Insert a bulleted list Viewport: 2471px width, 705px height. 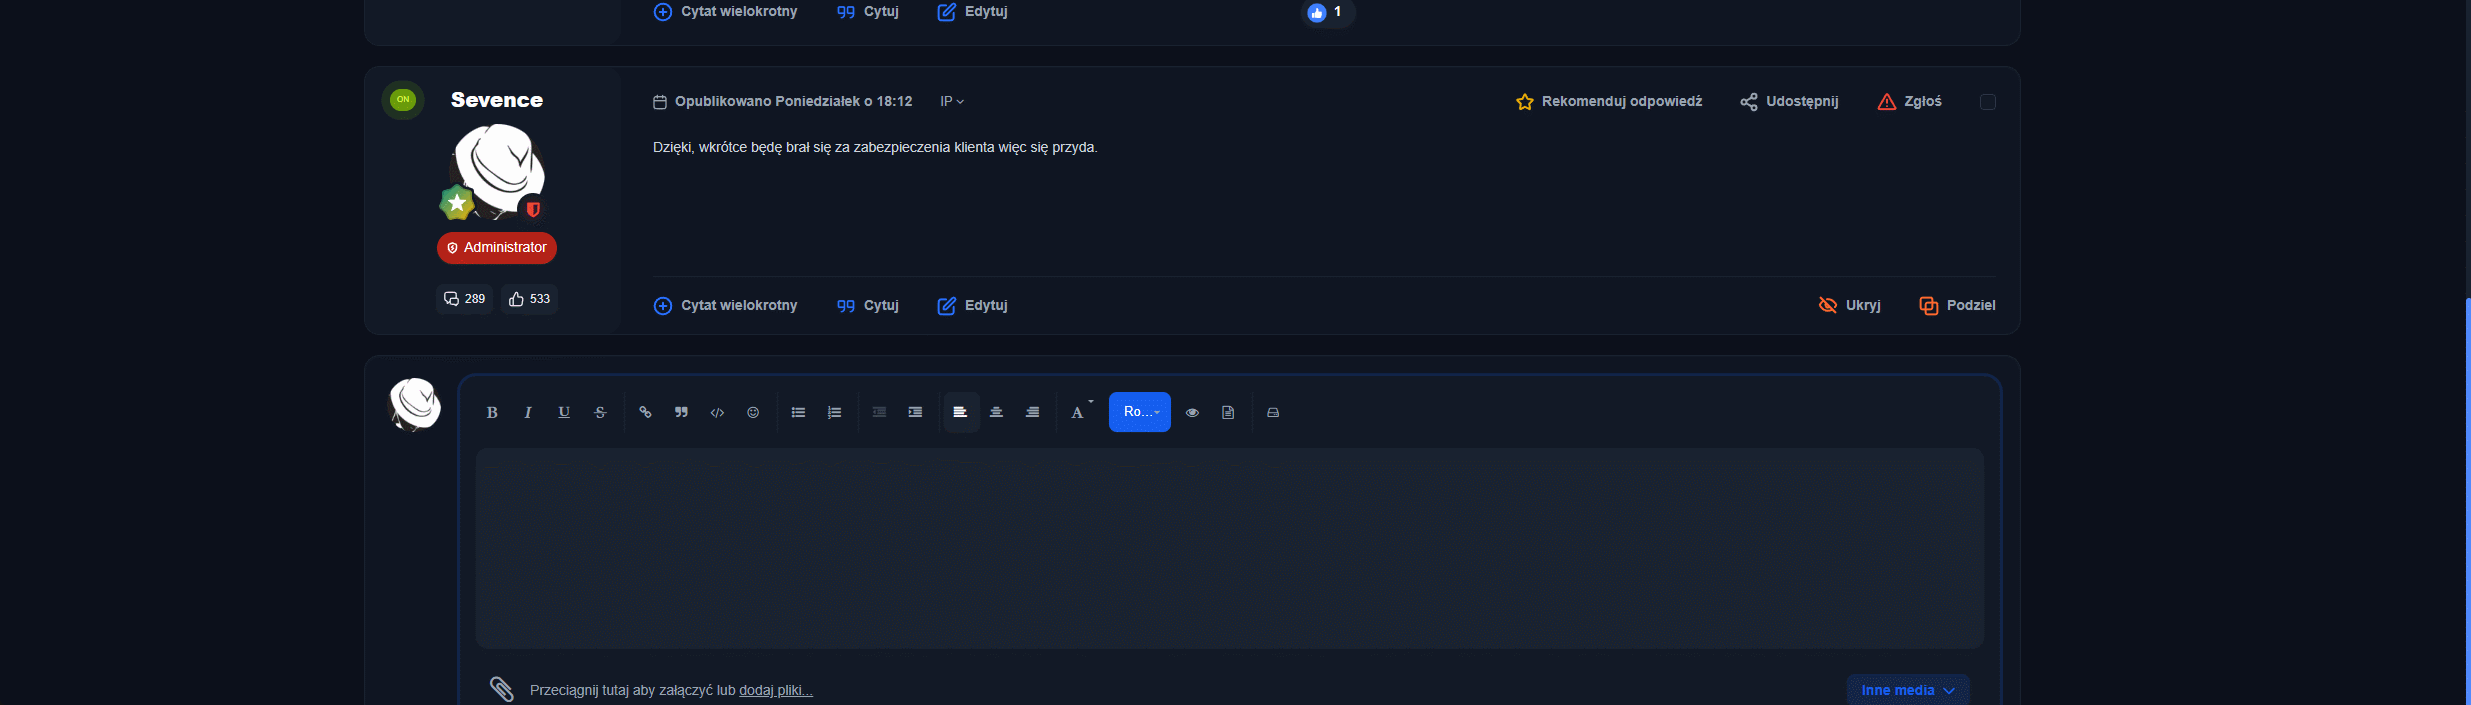tap(798, 412)
